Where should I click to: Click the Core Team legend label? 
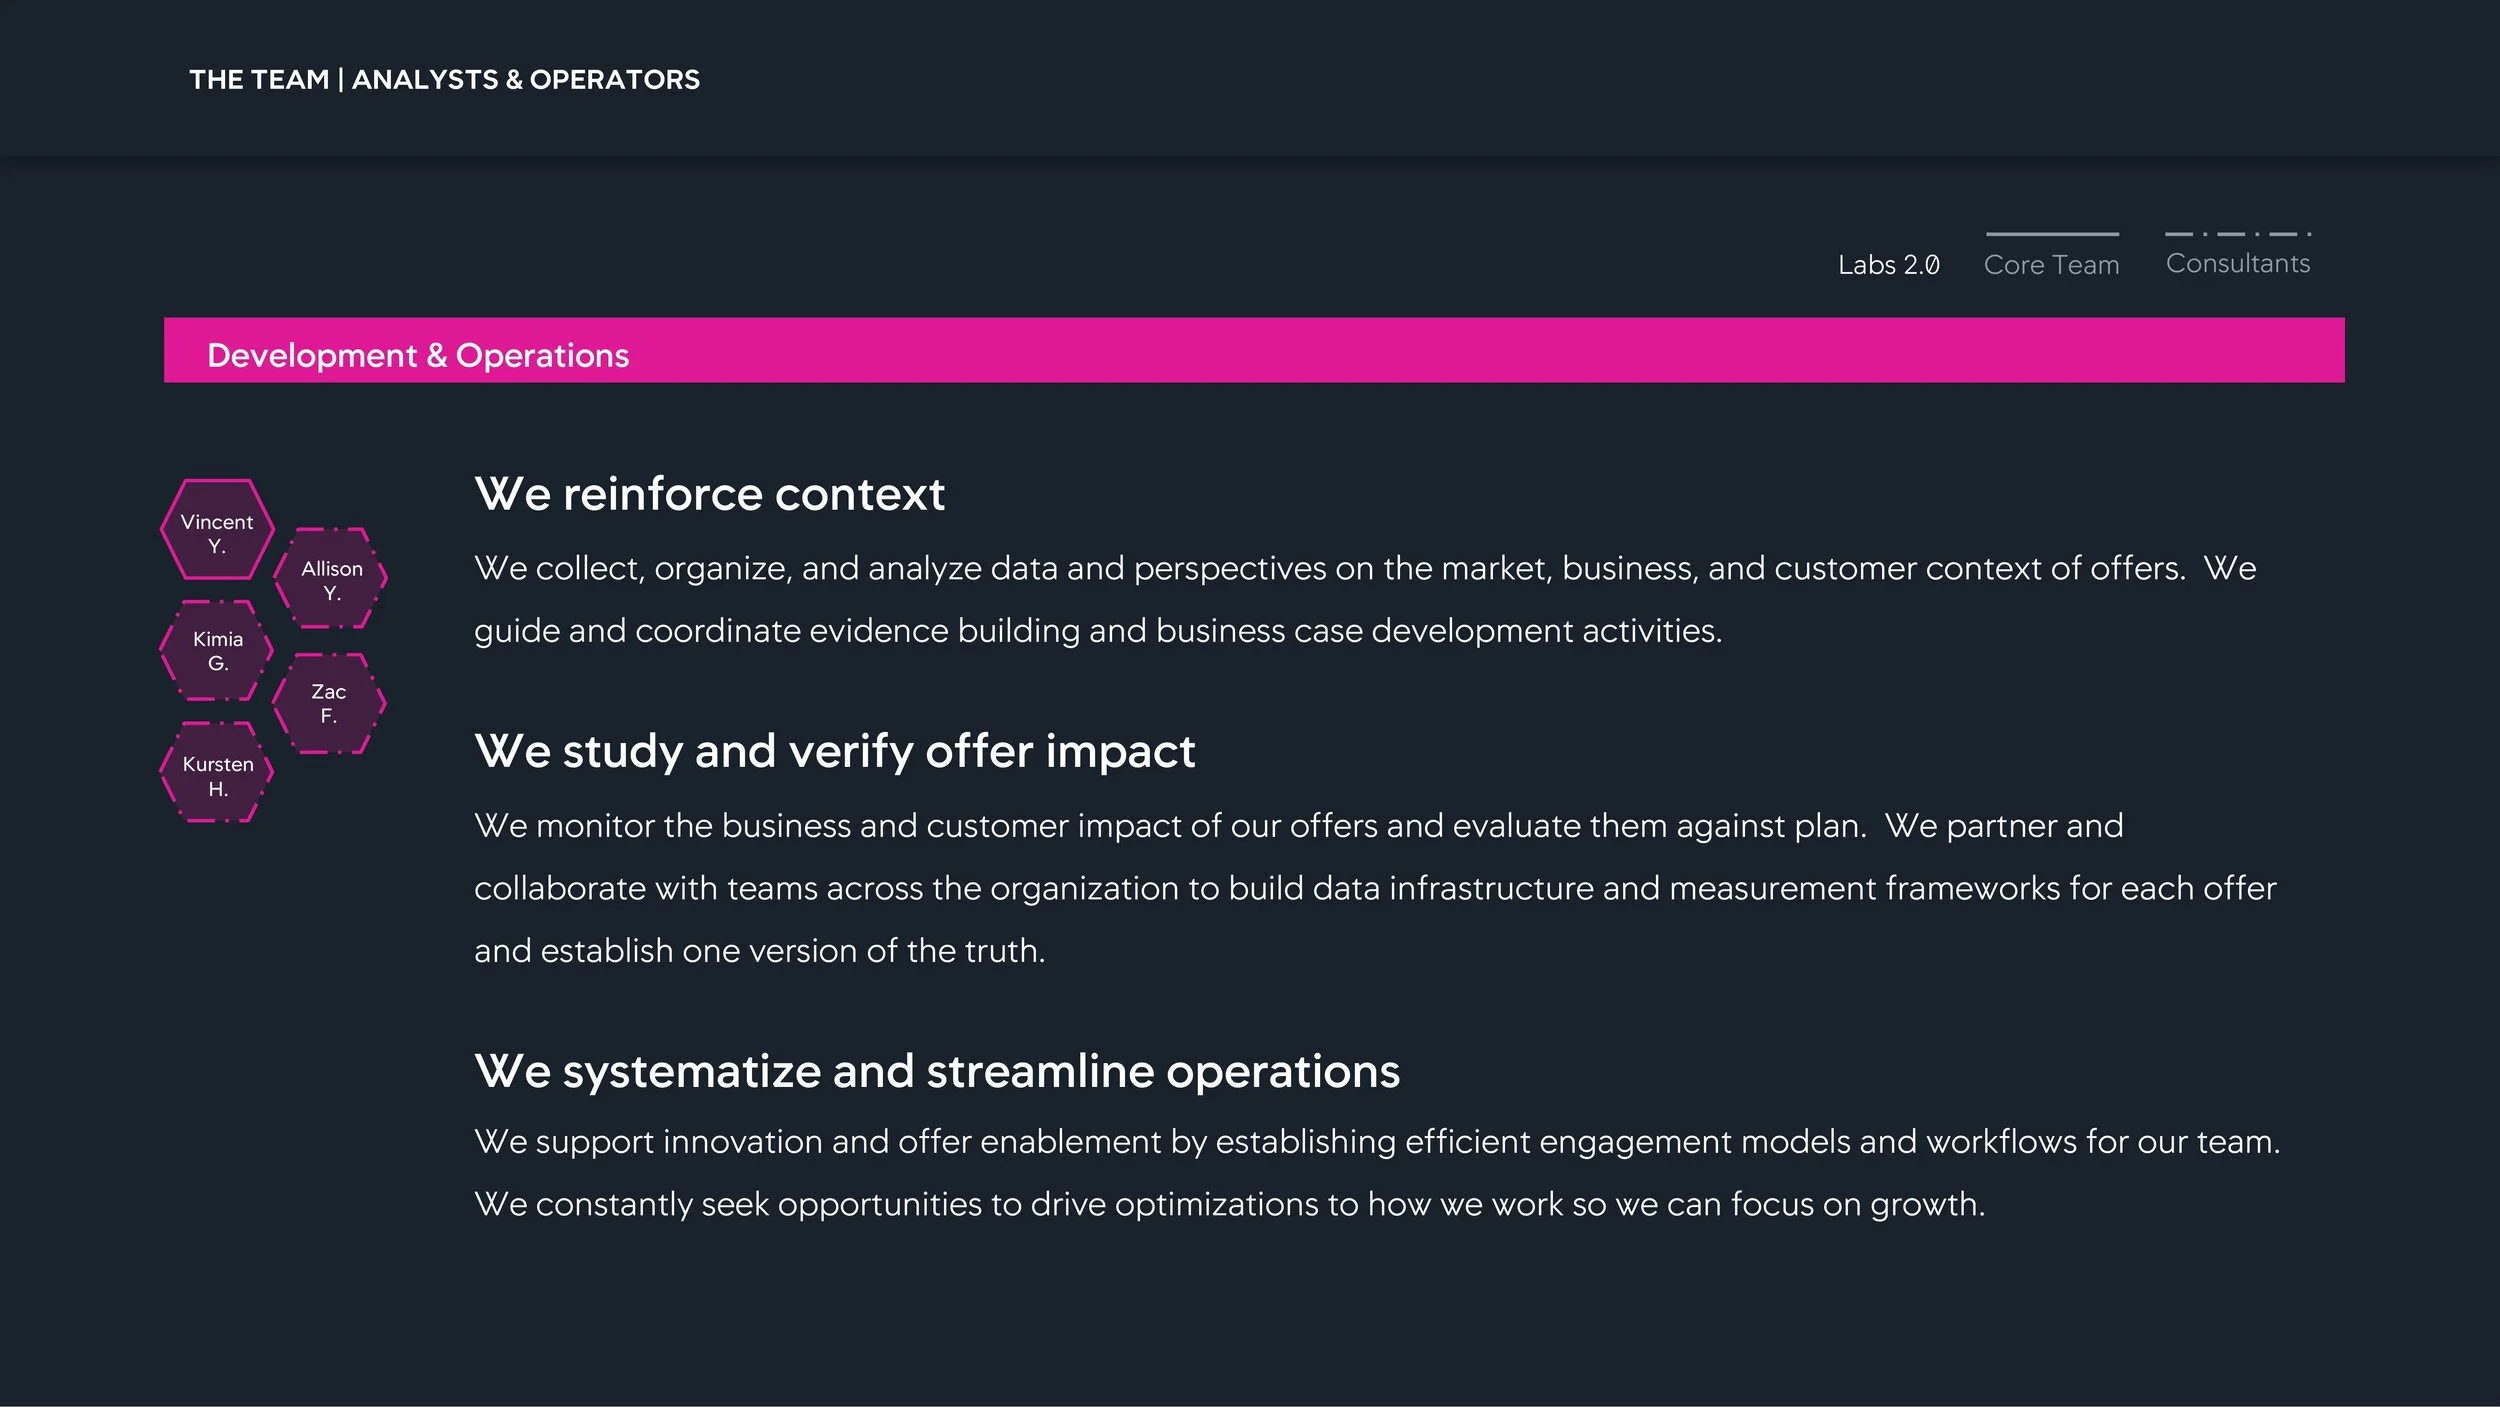click(2051, 265)
